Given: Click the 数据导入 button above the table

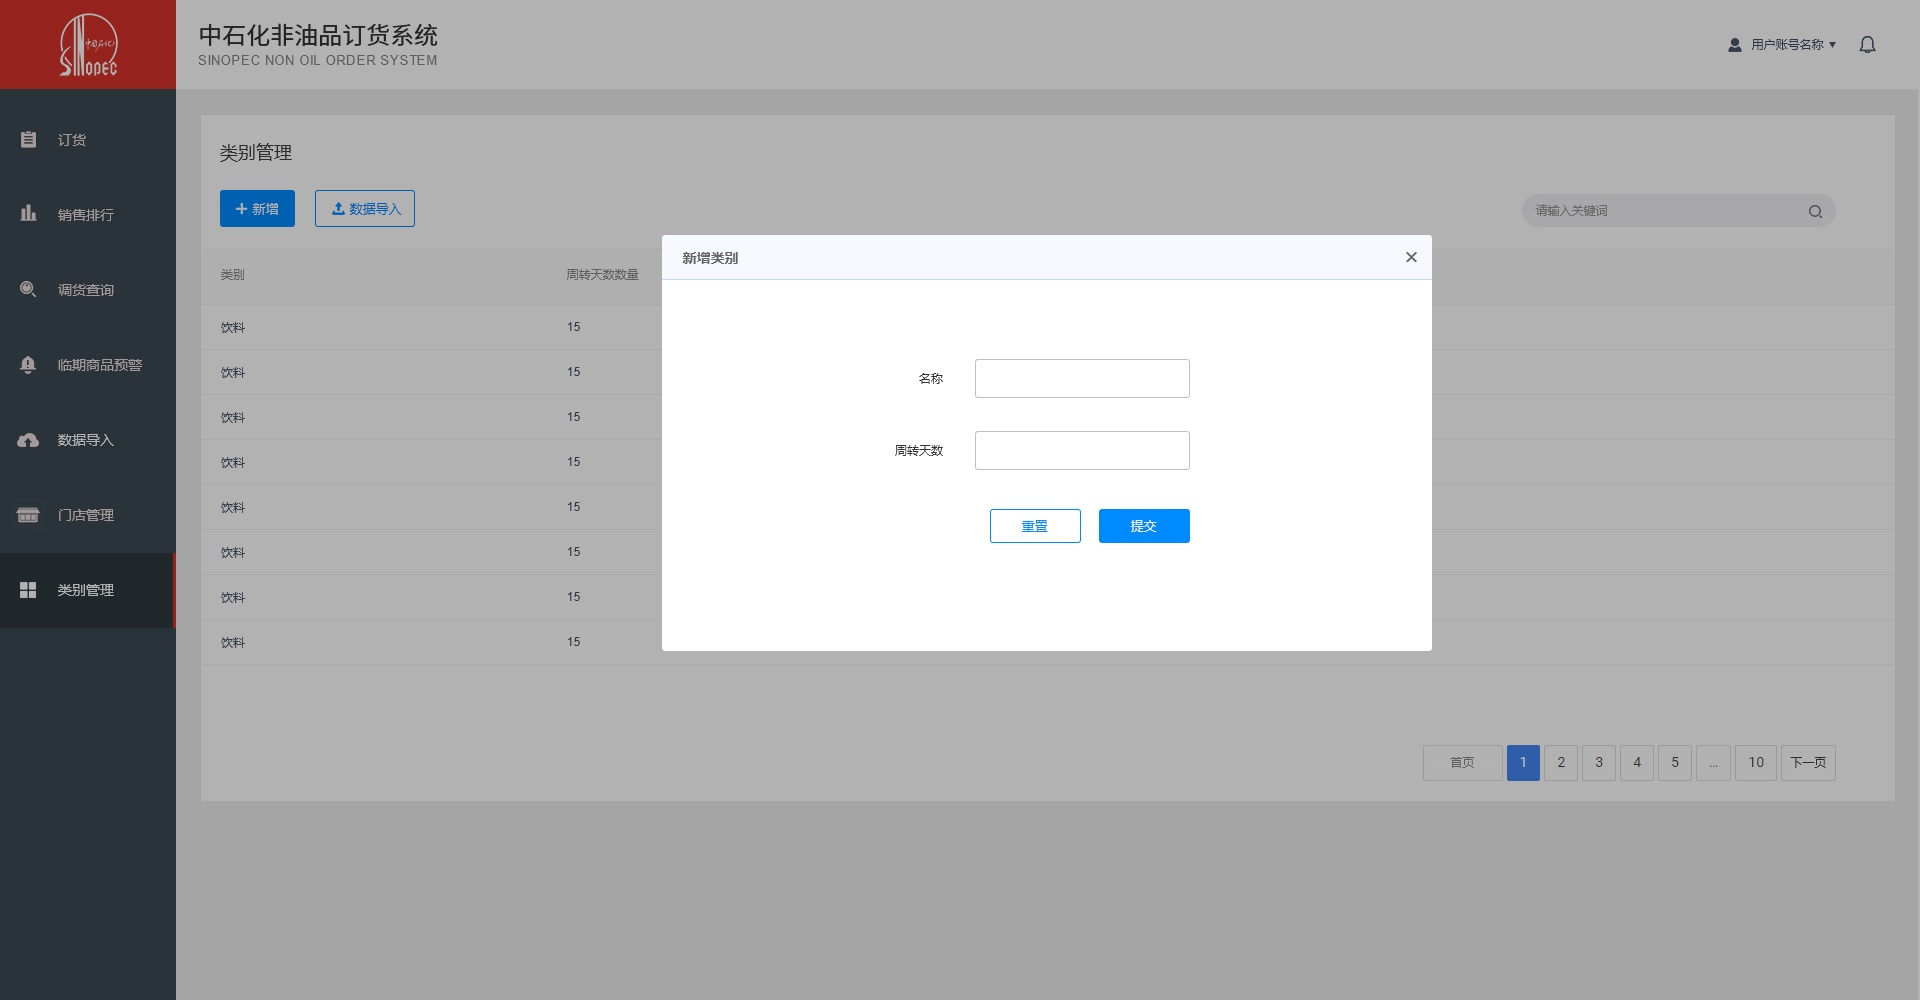Looking at the screenshot, I should pos(365,209).
